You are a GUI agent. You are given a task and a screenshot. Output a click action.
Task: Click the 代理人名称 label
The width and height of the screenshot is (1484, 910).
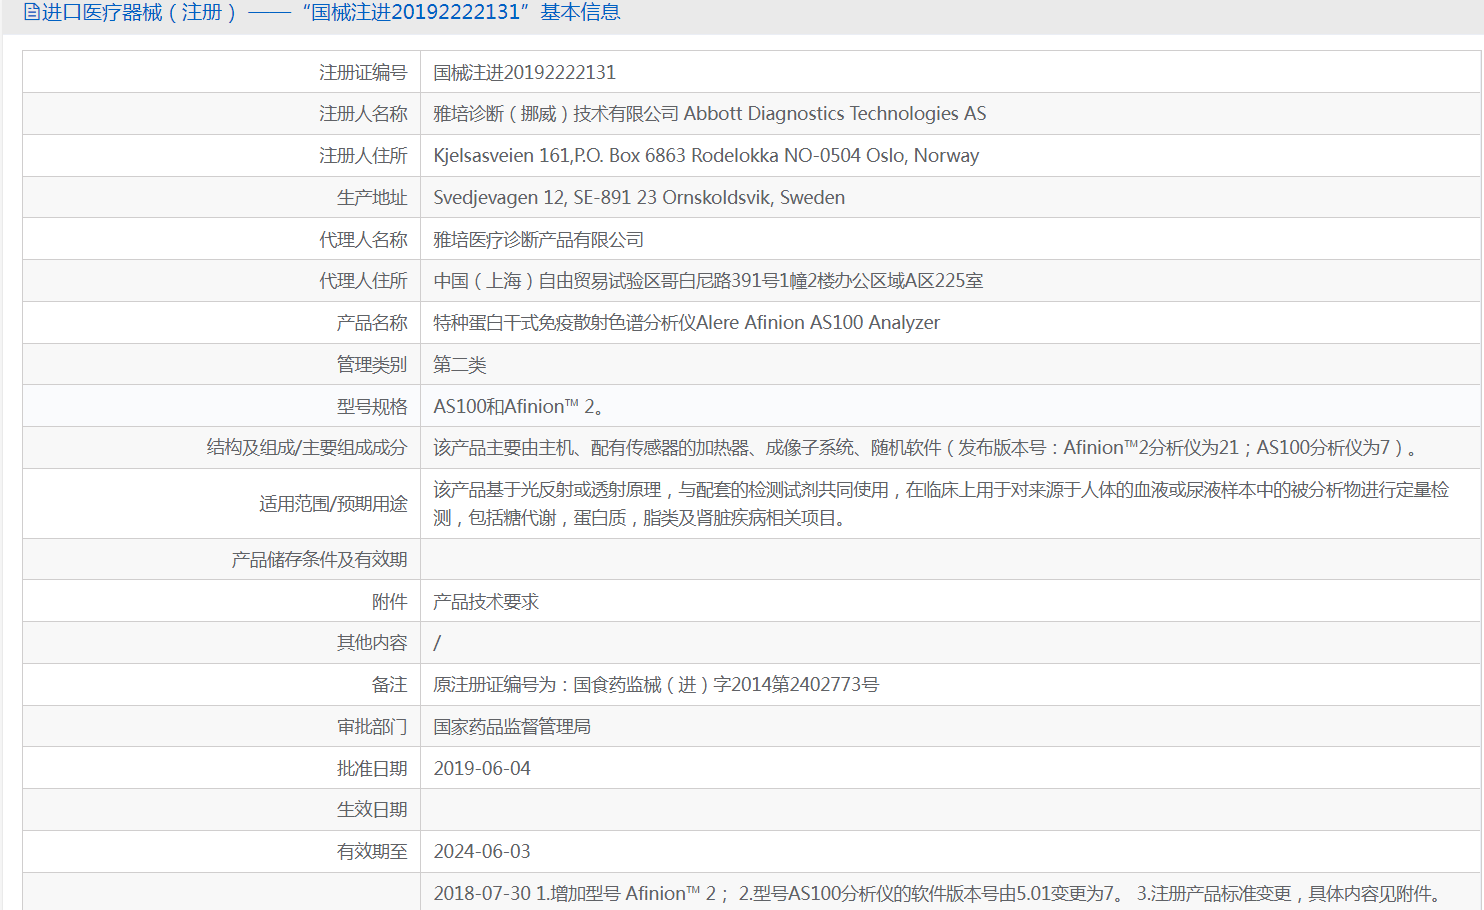pyautogui.click(x=363, y=240)
